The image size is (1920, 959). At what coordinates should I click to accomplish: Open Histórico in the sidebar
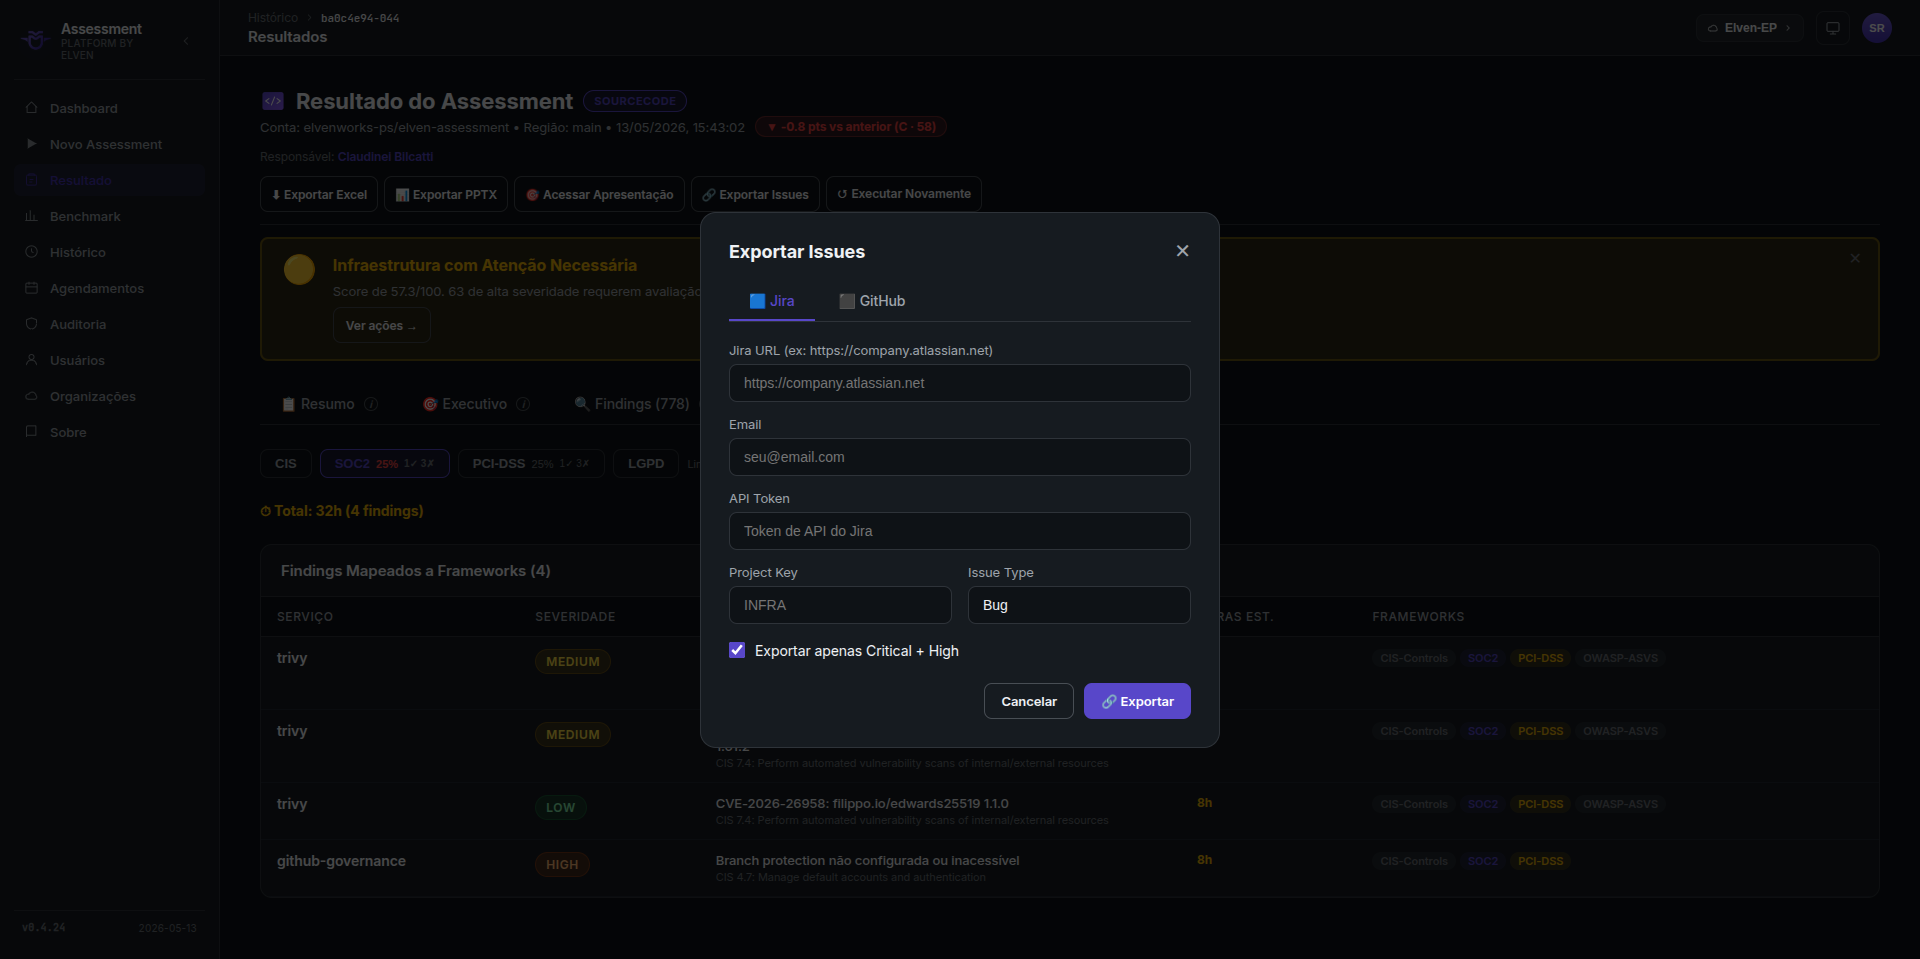(x=110, y=252)
